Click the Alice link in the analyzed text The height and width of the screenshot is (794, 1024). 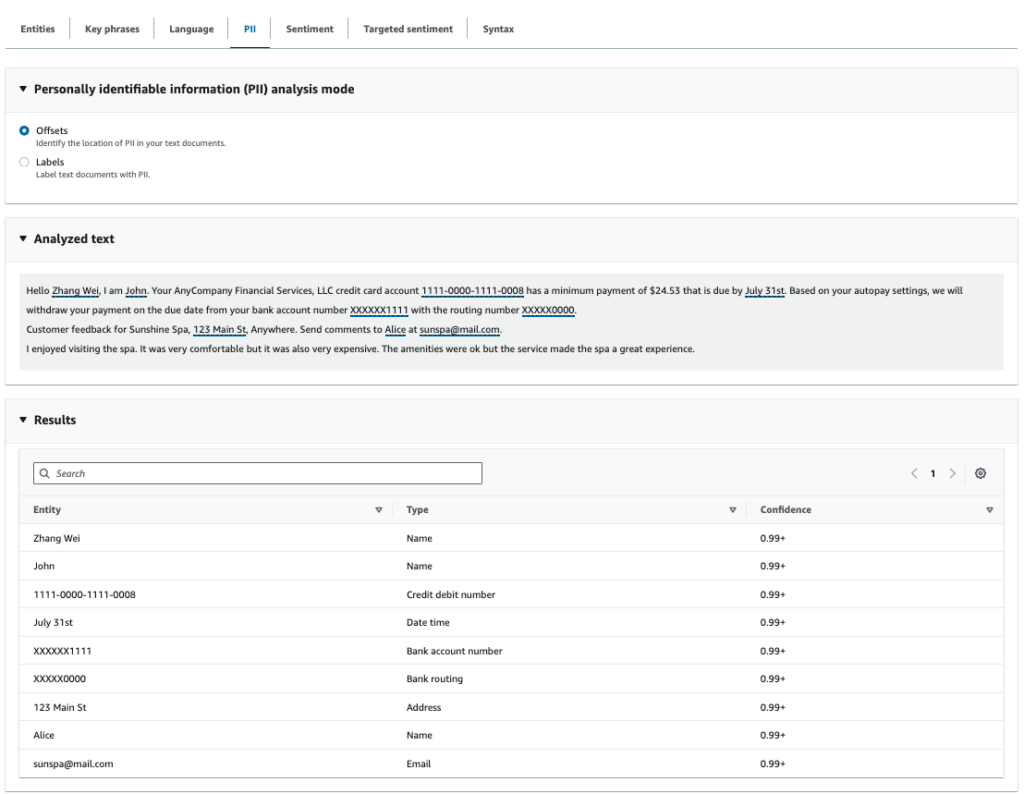[396, 329]
